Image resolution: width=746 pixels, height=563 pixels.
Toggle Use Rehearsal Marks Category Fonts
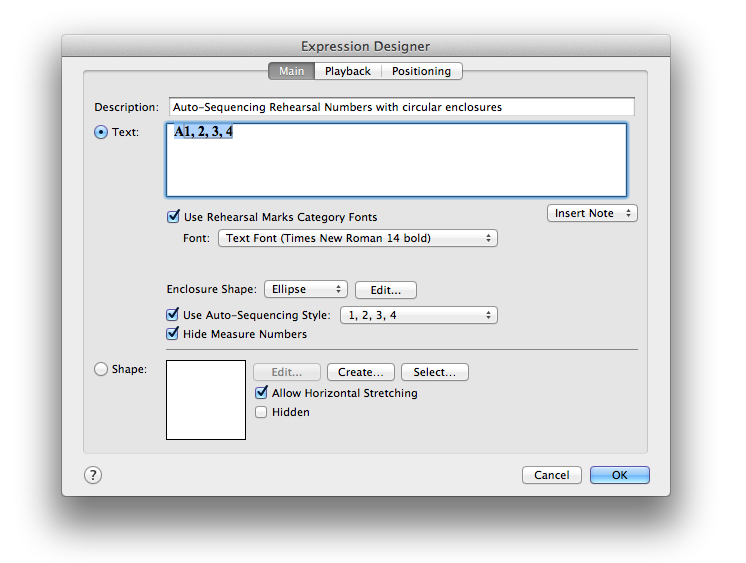tap(173, 216)
